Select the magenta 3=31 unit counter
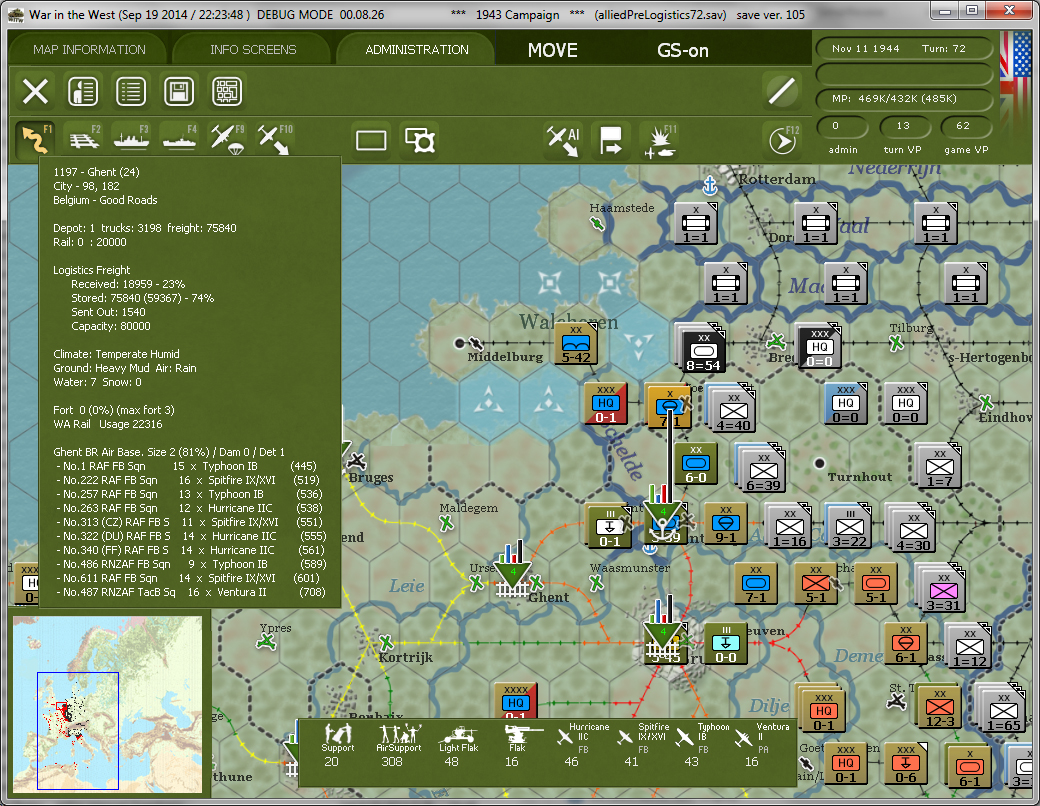The image size is (1040, 806). coord(942,592)
